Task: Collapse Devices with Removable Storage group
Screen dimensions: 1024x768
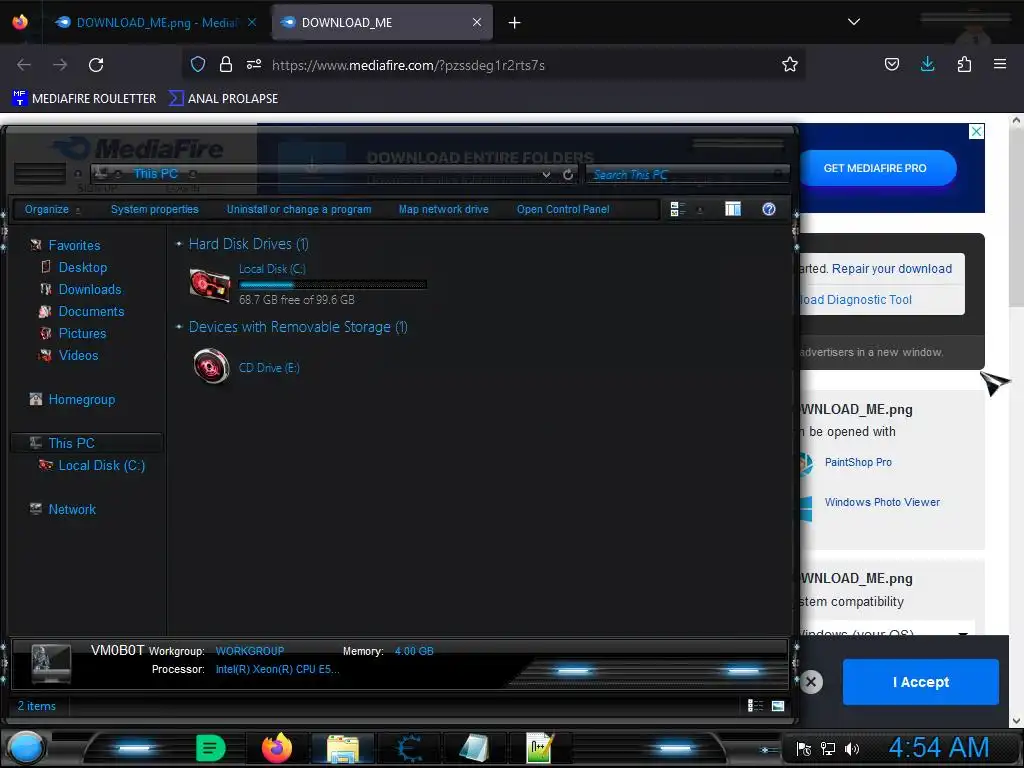Action: 179,327
